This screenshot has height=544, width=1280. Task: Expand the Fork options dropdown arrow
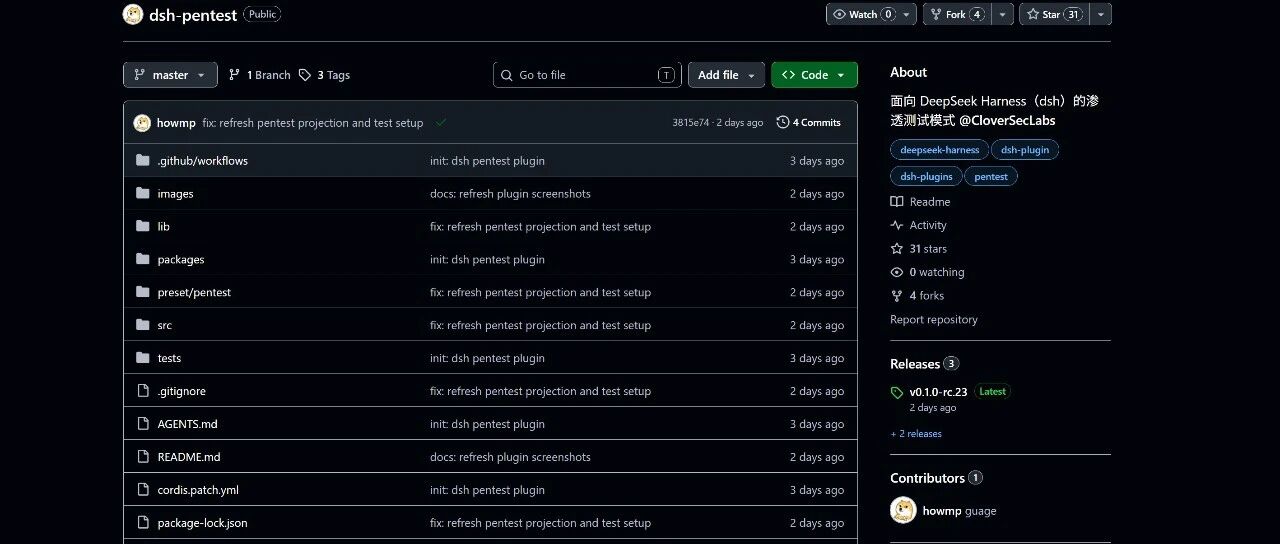[1003, 14]
